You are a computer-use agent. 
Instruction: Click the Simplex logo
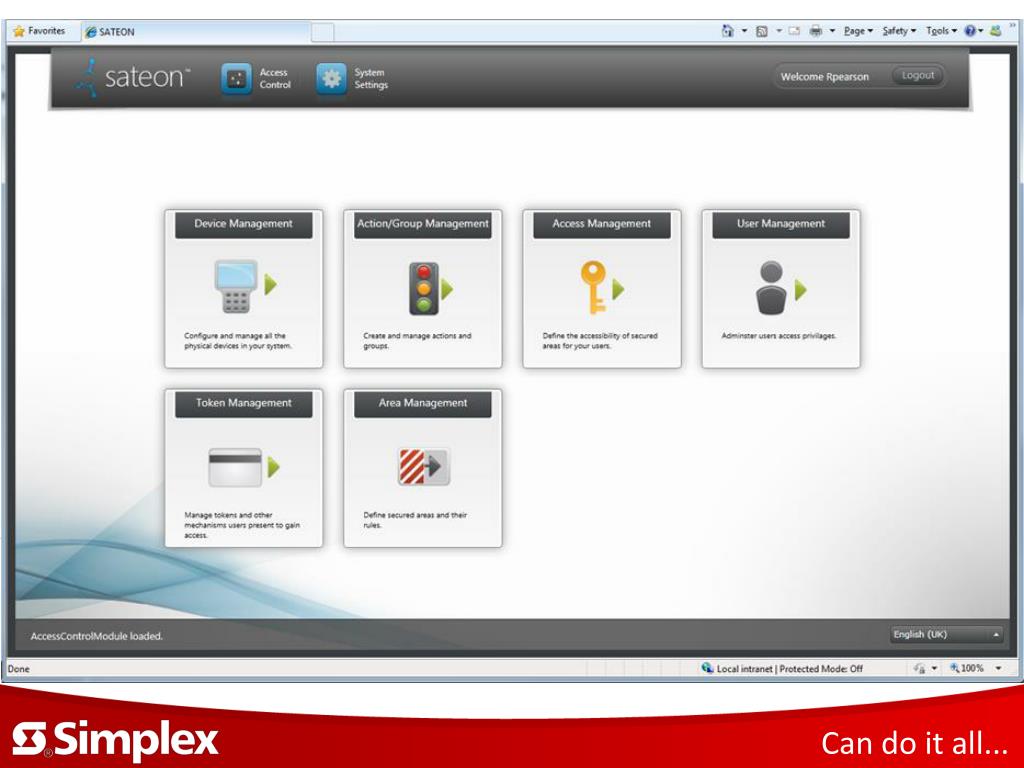point(116,741)
